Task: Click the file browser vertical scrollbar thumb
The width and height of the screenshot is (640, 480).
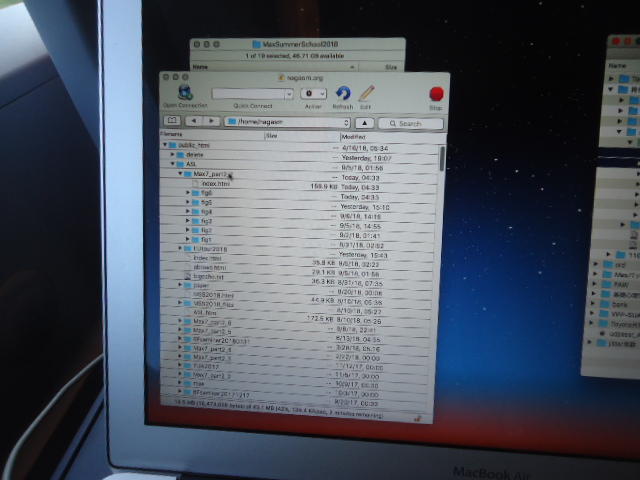Action: pyautogui.click(x=442, y=158)
